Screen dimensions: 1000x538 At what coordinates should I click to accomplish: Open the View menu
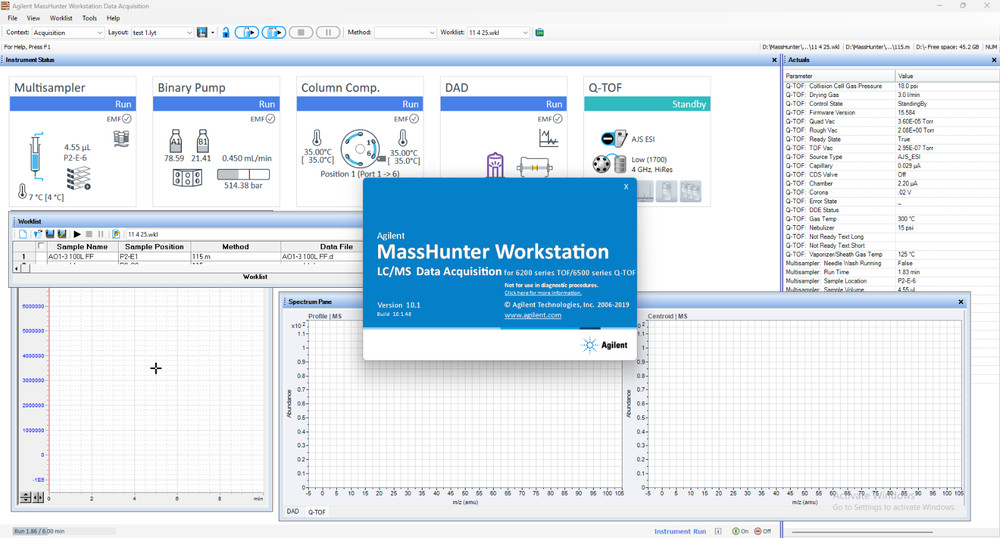(x=33, y=18)
